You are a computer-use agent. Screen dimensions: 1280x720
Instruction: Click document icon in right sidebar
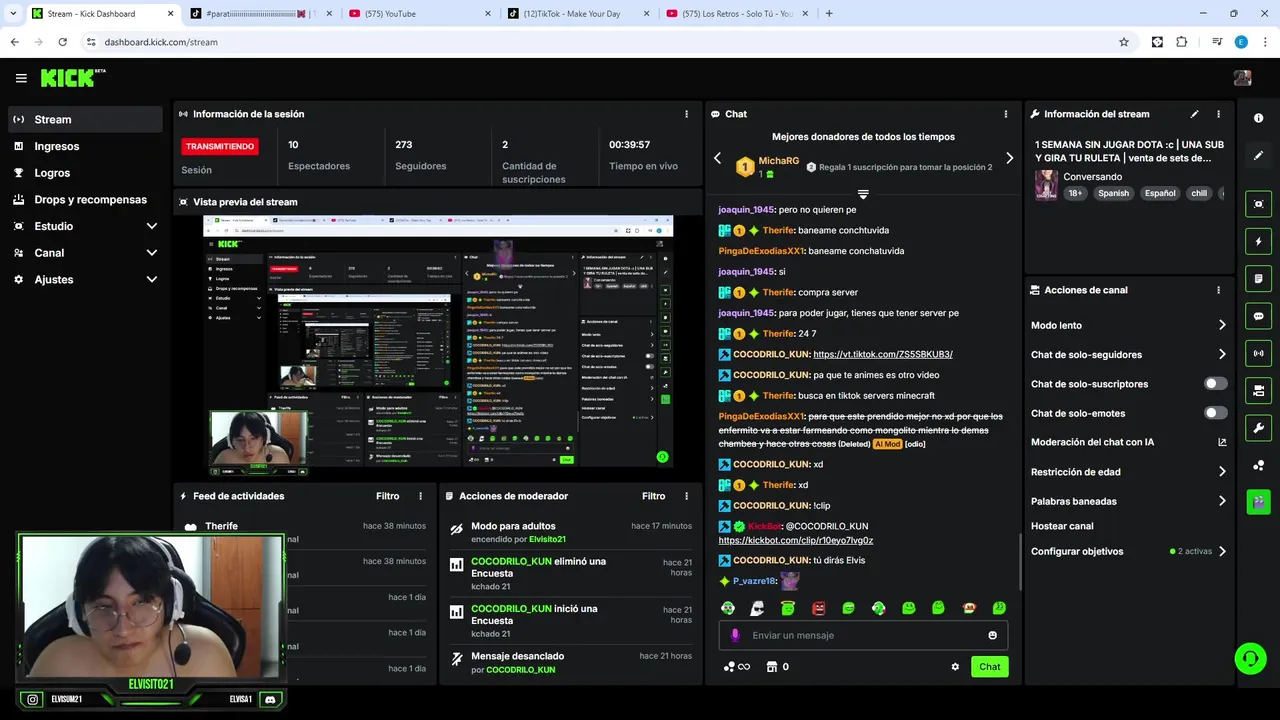(1258, 278)
